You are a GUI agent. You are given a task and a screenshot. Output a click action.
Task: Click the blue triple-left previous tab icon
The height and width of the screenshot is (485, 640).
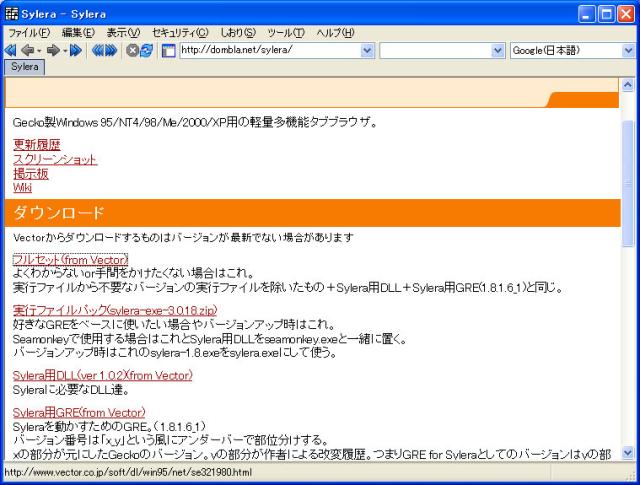pos(98,50)
